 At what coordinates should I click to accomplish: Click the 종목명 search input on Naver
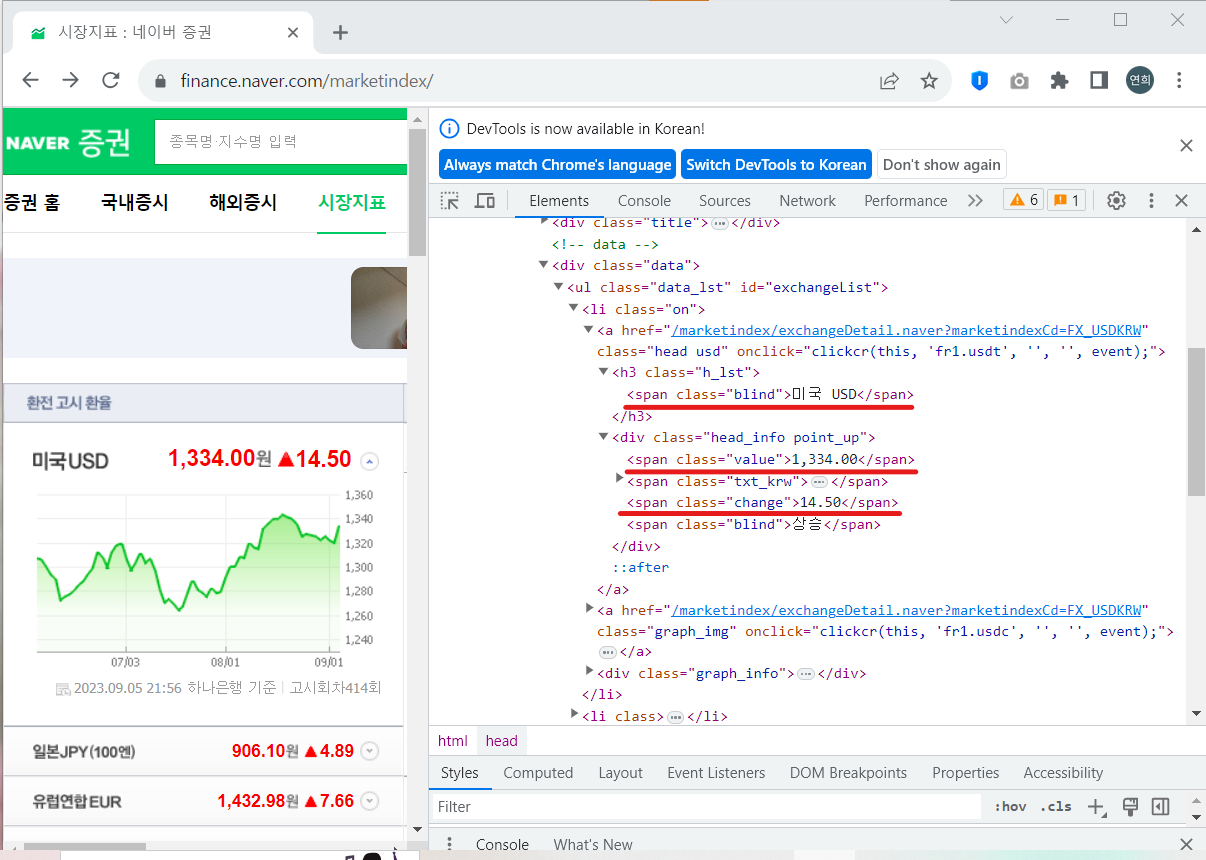(x=280, y=142)
